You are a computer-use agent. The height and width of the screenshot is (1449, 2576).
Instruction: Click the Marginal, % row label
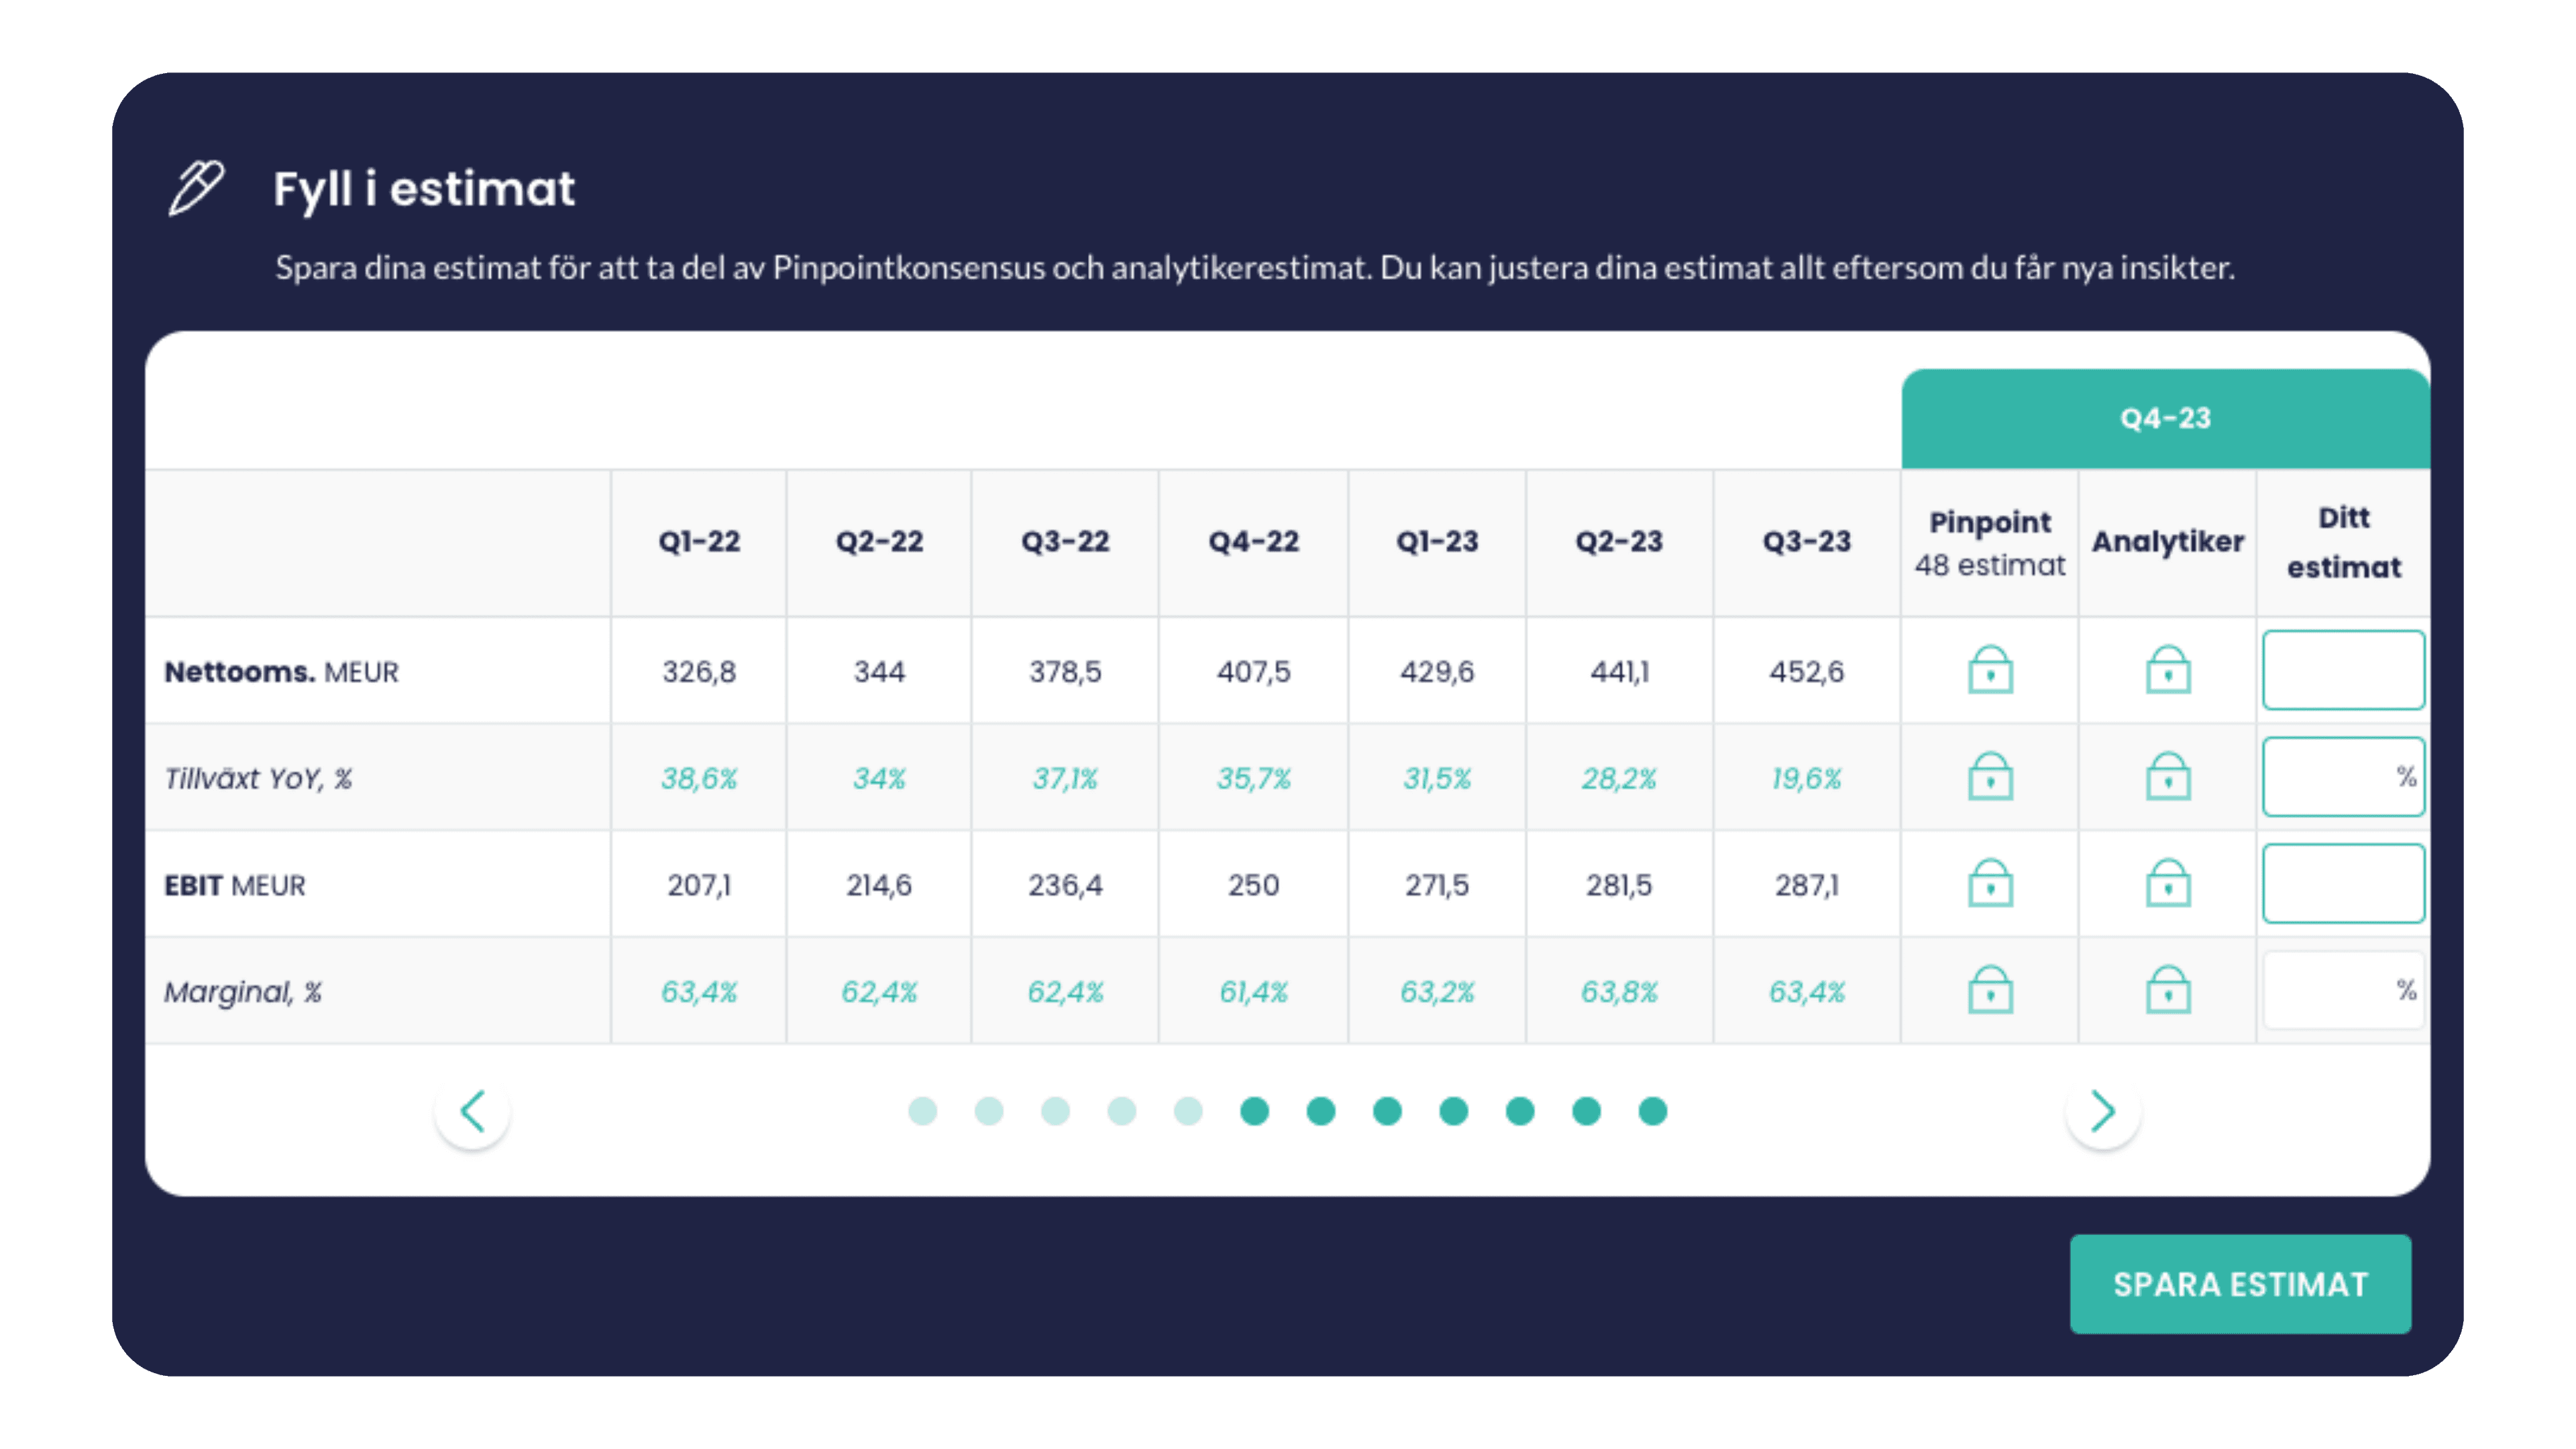pyautogui.click(x=243, y=993)
